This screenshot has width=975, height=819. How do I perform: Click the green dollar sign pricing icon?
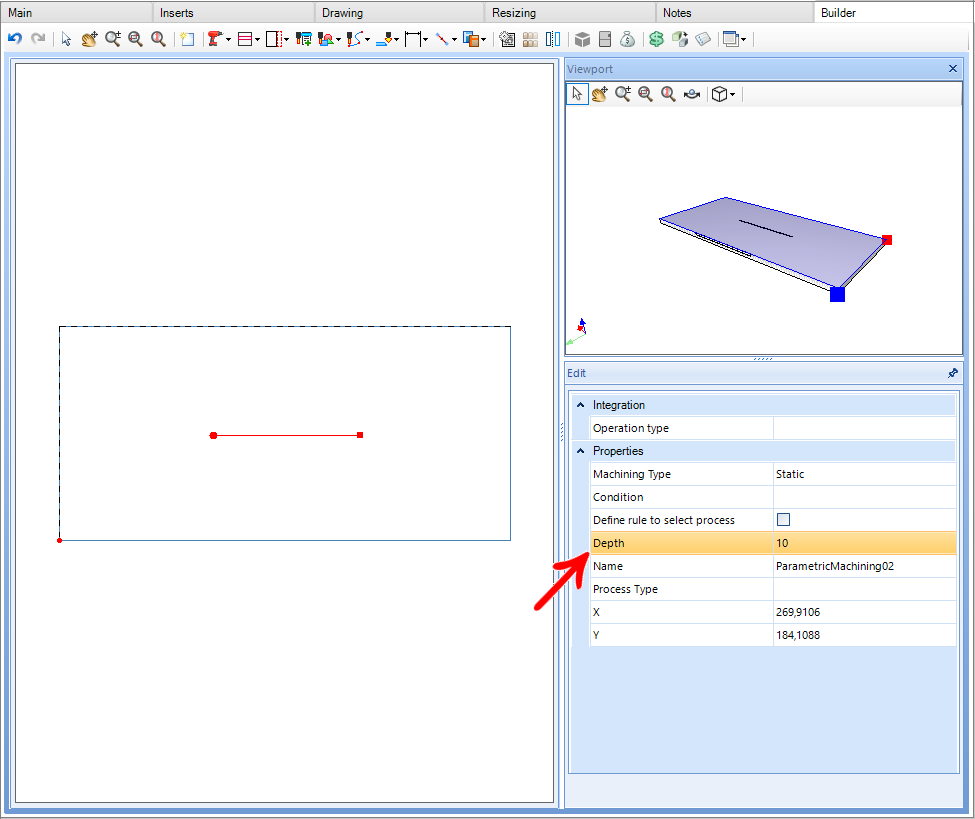656,39
